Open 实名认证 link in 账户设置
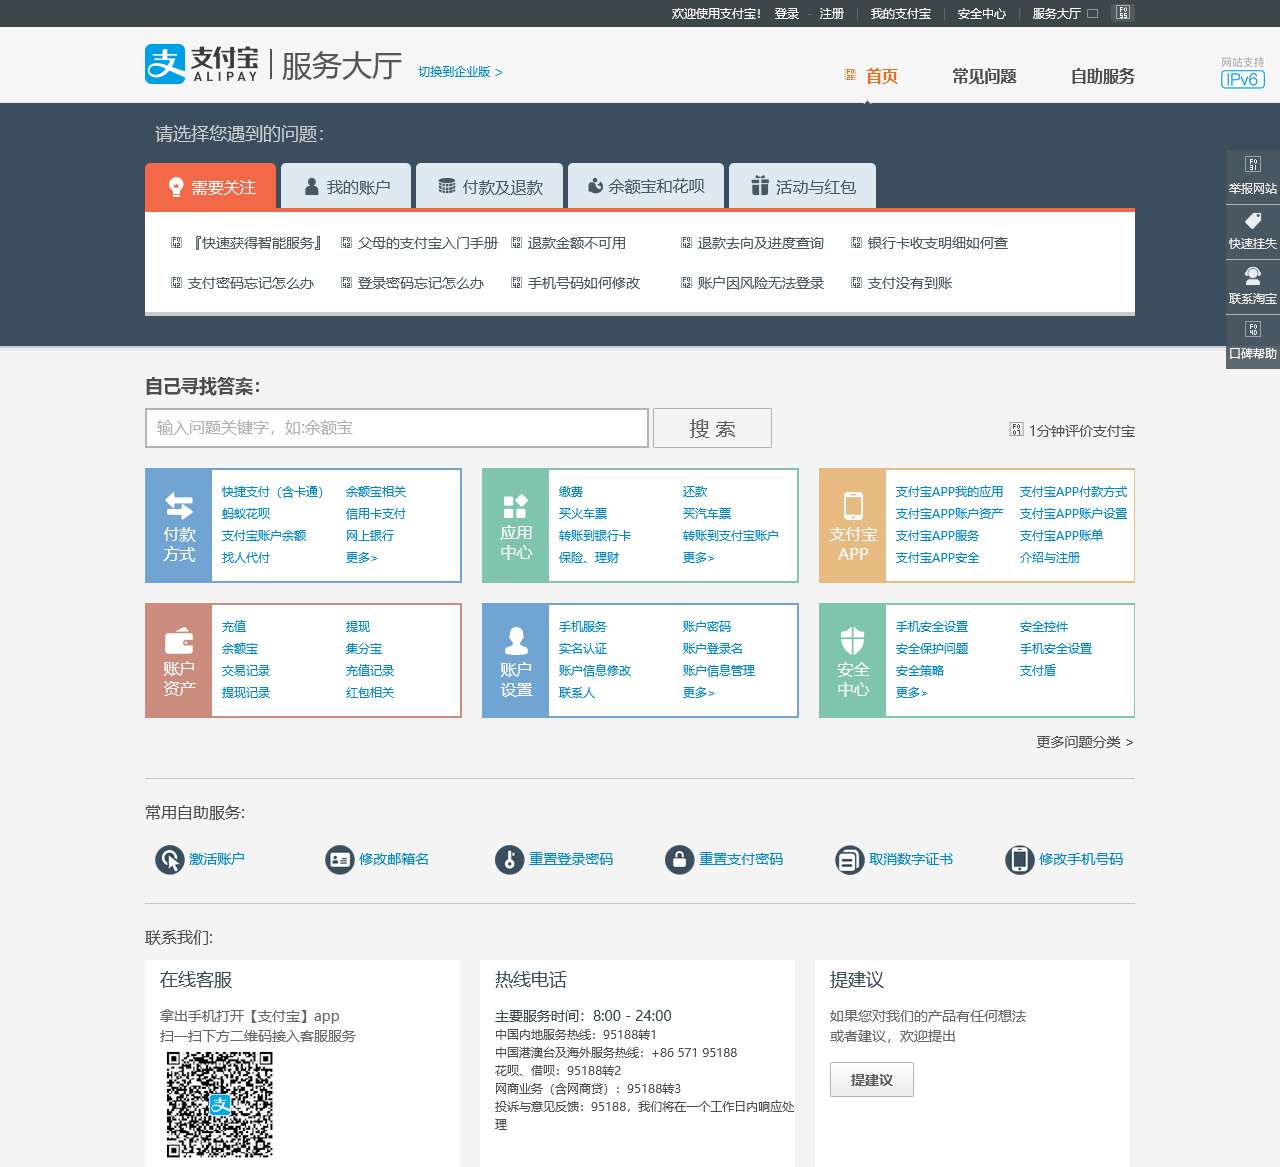The image size is (1280, 1167). point(583,649)
